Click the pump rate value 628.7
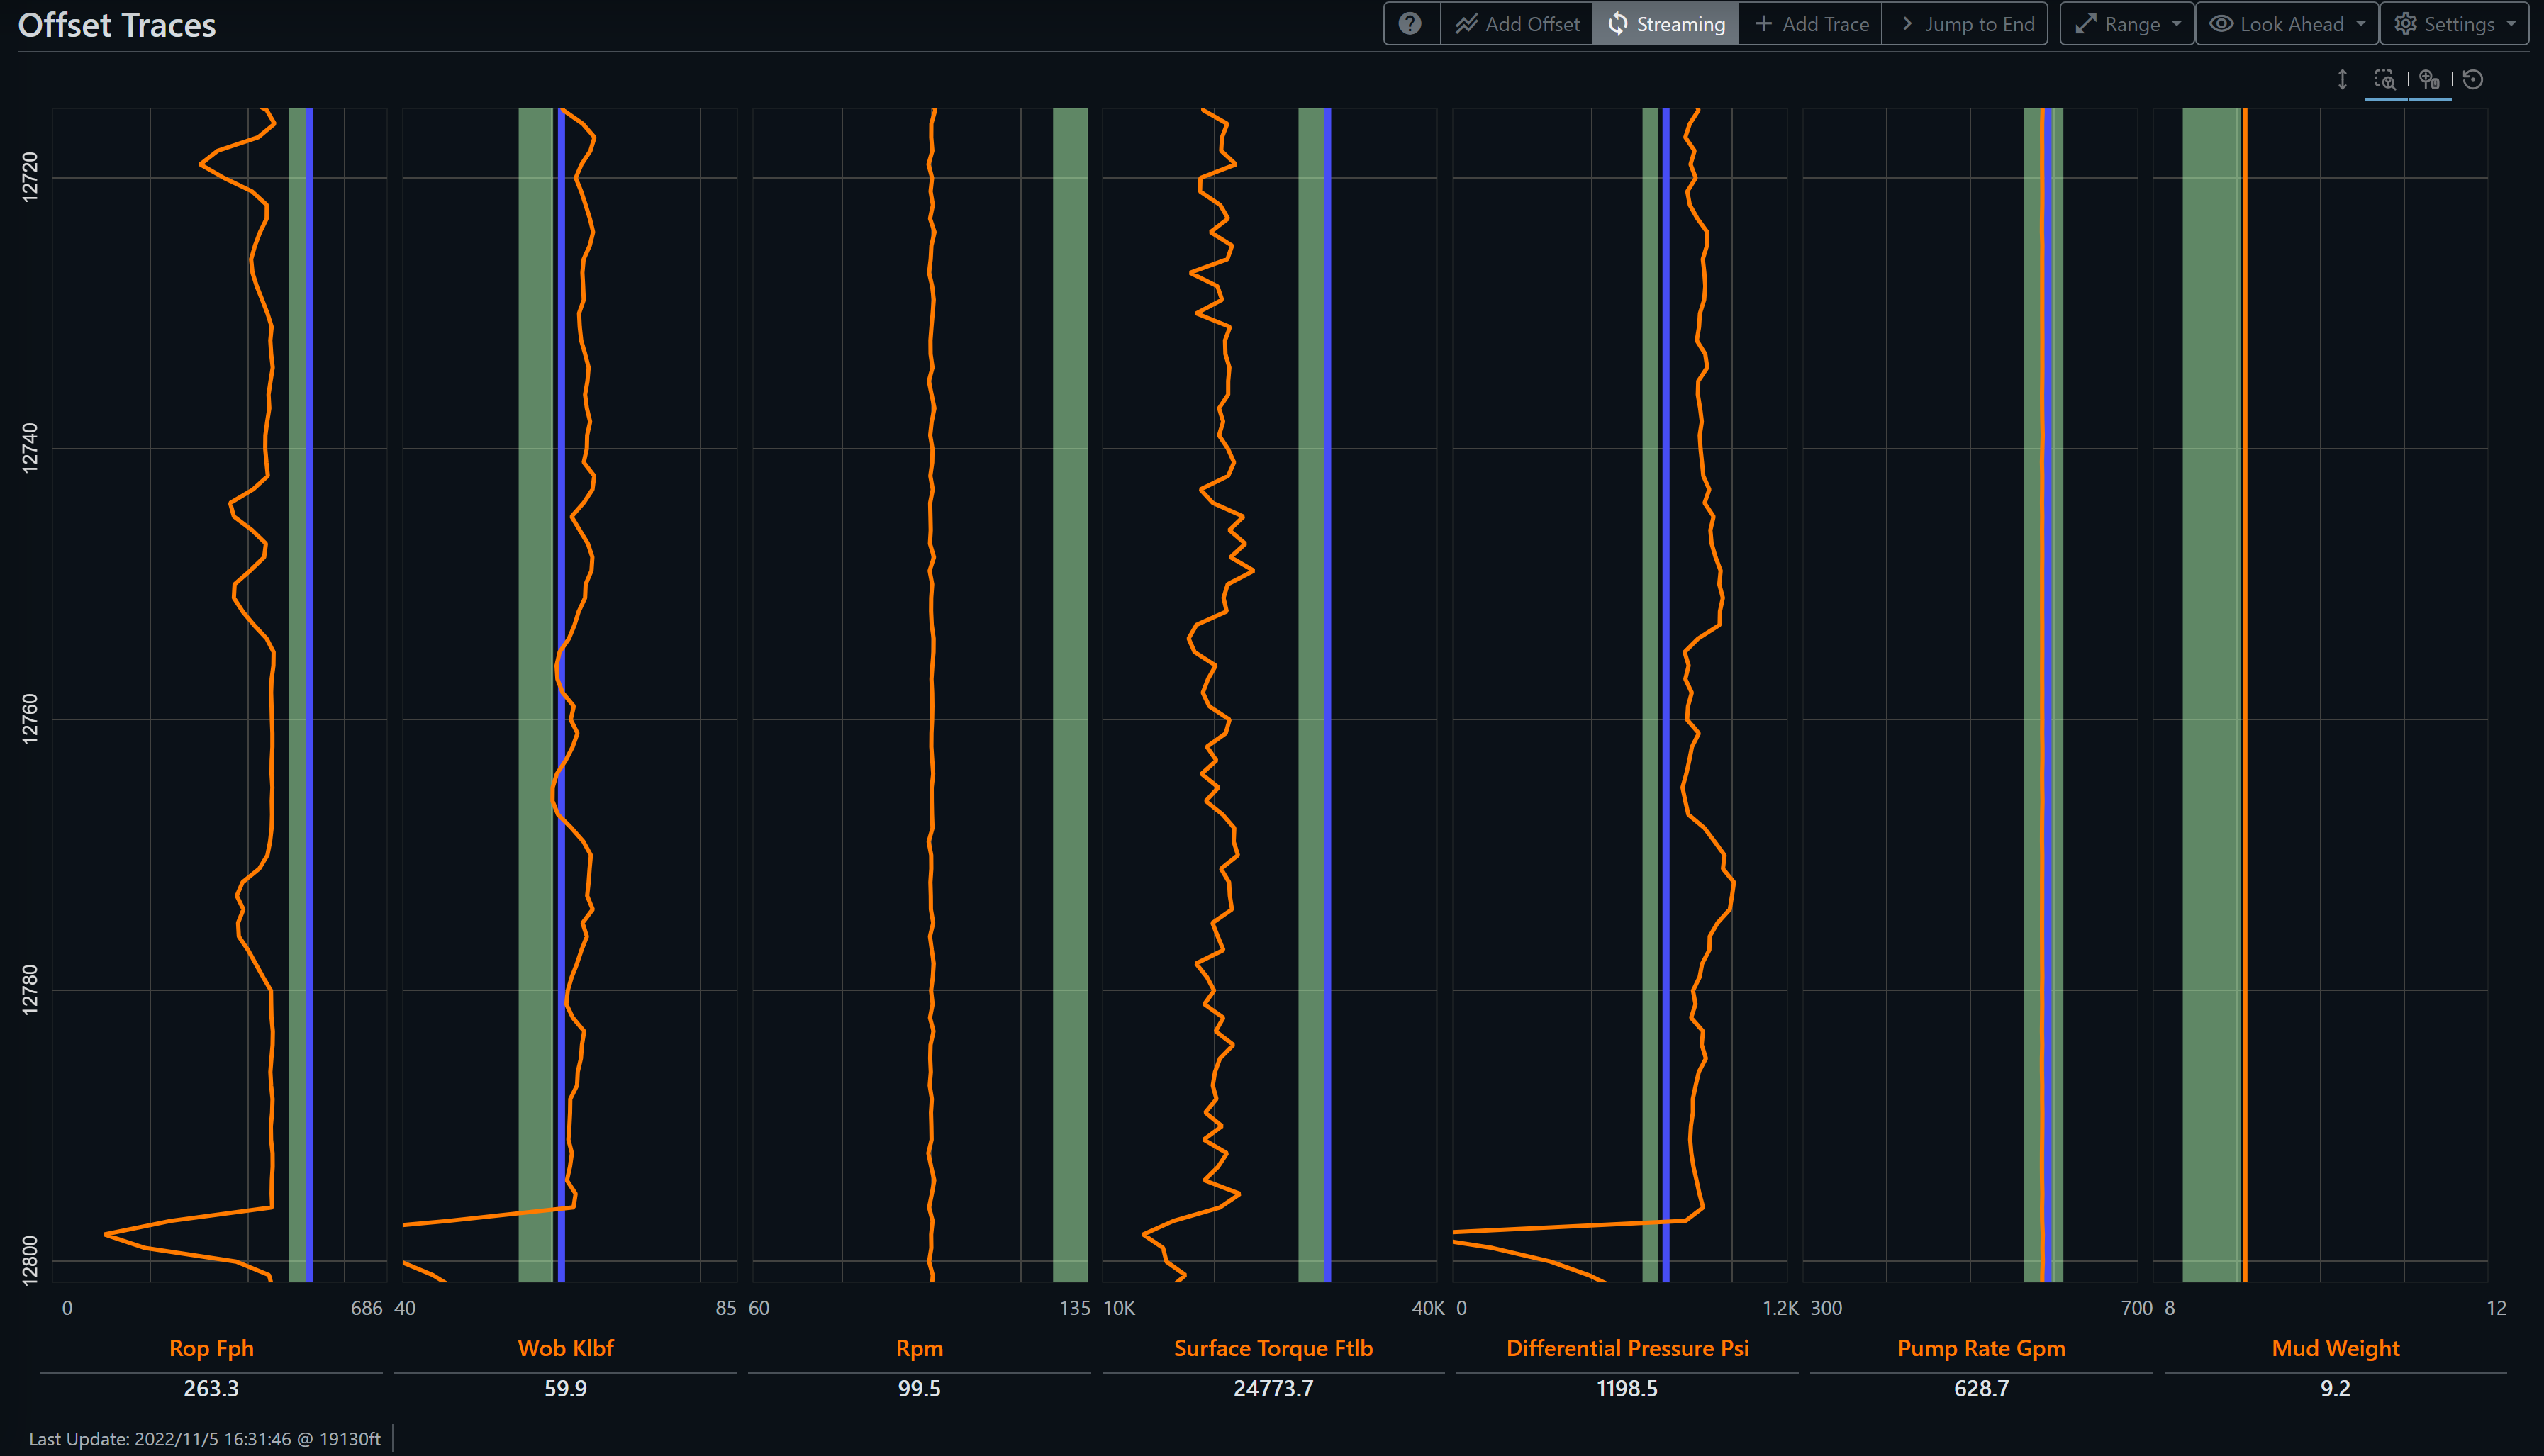2544x1456 pixels. coord(1981,1388)
